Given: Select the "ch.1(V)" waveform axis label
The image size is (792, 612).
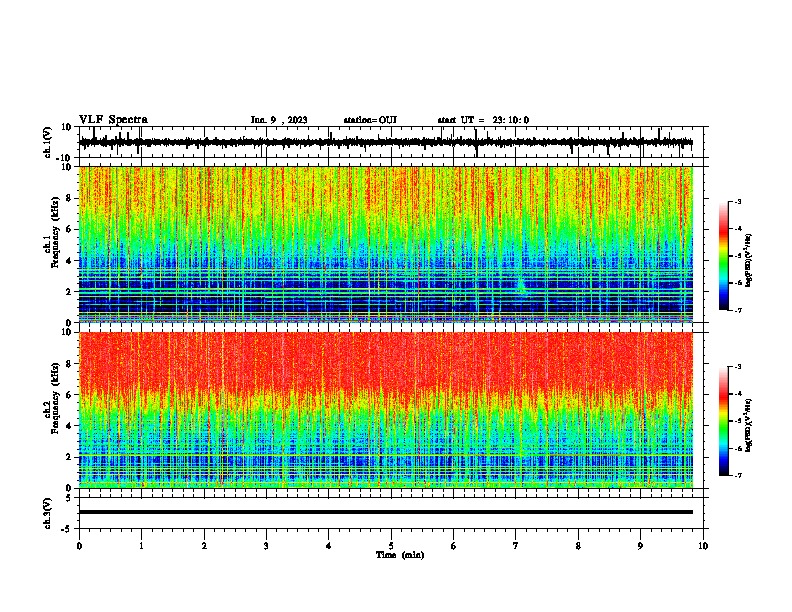Looking at the screenshot, I should [48, 142].
